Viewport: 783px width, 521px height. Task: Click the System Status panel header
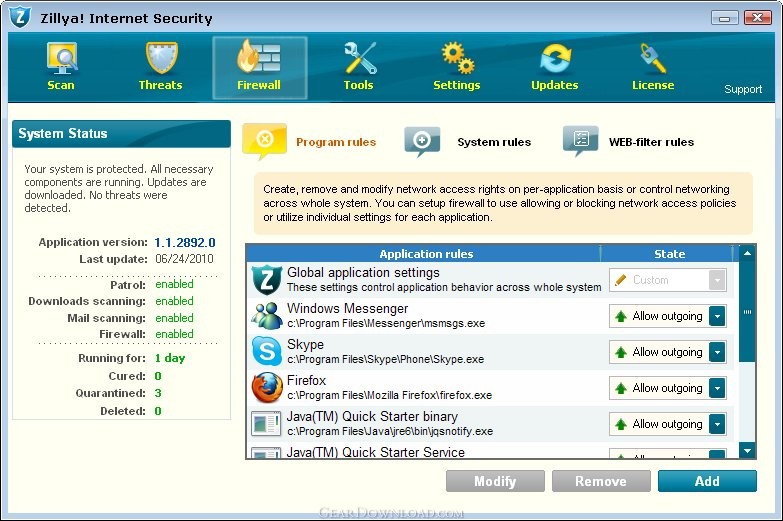click(121, 133)
